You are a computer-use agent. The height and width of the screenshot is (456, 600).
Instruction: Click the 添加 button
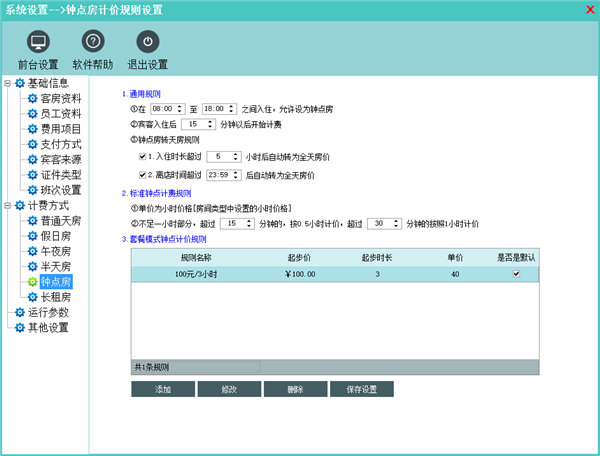pyautogui.click(x=163, y=389)
